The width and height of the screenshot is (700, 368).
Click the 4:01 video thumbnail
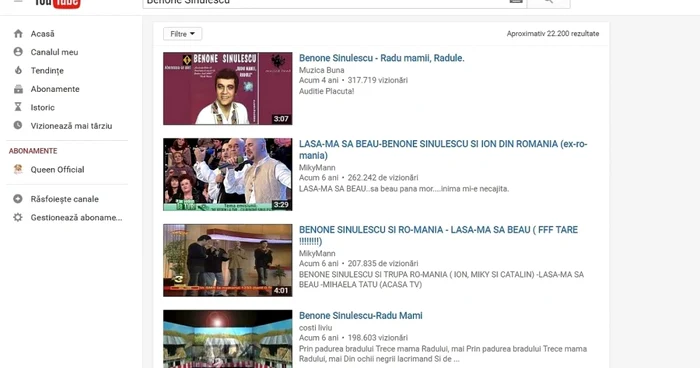228,260
